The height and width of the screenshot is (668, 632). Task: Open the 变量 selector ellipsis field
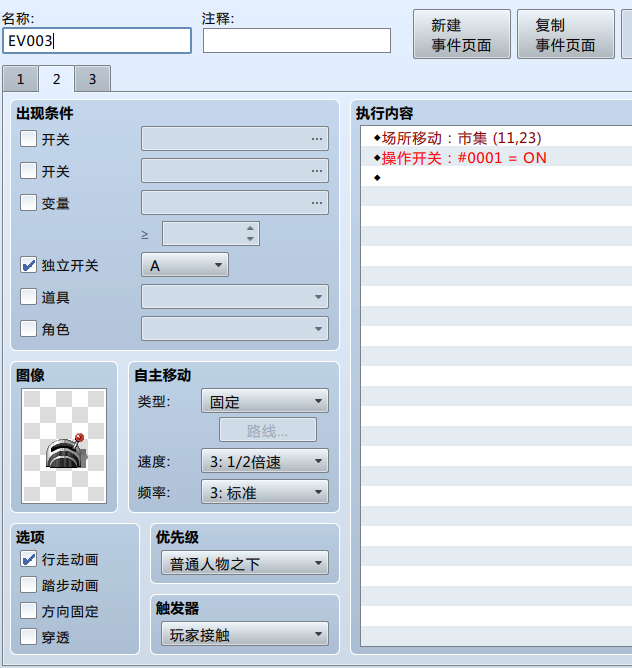pos(235,202)
